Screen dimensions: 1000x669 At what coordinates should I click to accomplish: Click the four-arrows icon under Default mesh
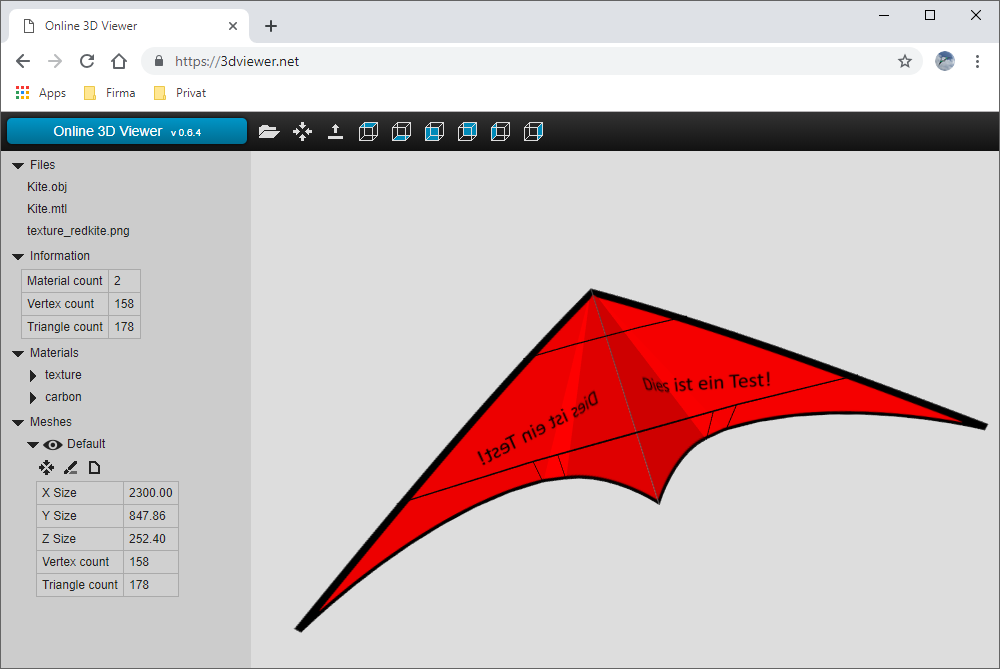coord(46,467)
